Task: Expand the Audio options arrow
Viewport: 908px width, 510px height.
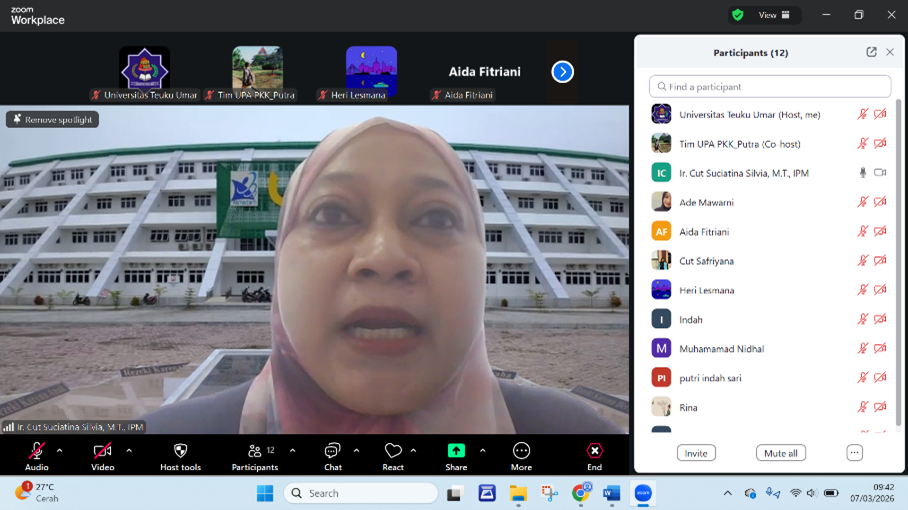Action: coord(59,450)
